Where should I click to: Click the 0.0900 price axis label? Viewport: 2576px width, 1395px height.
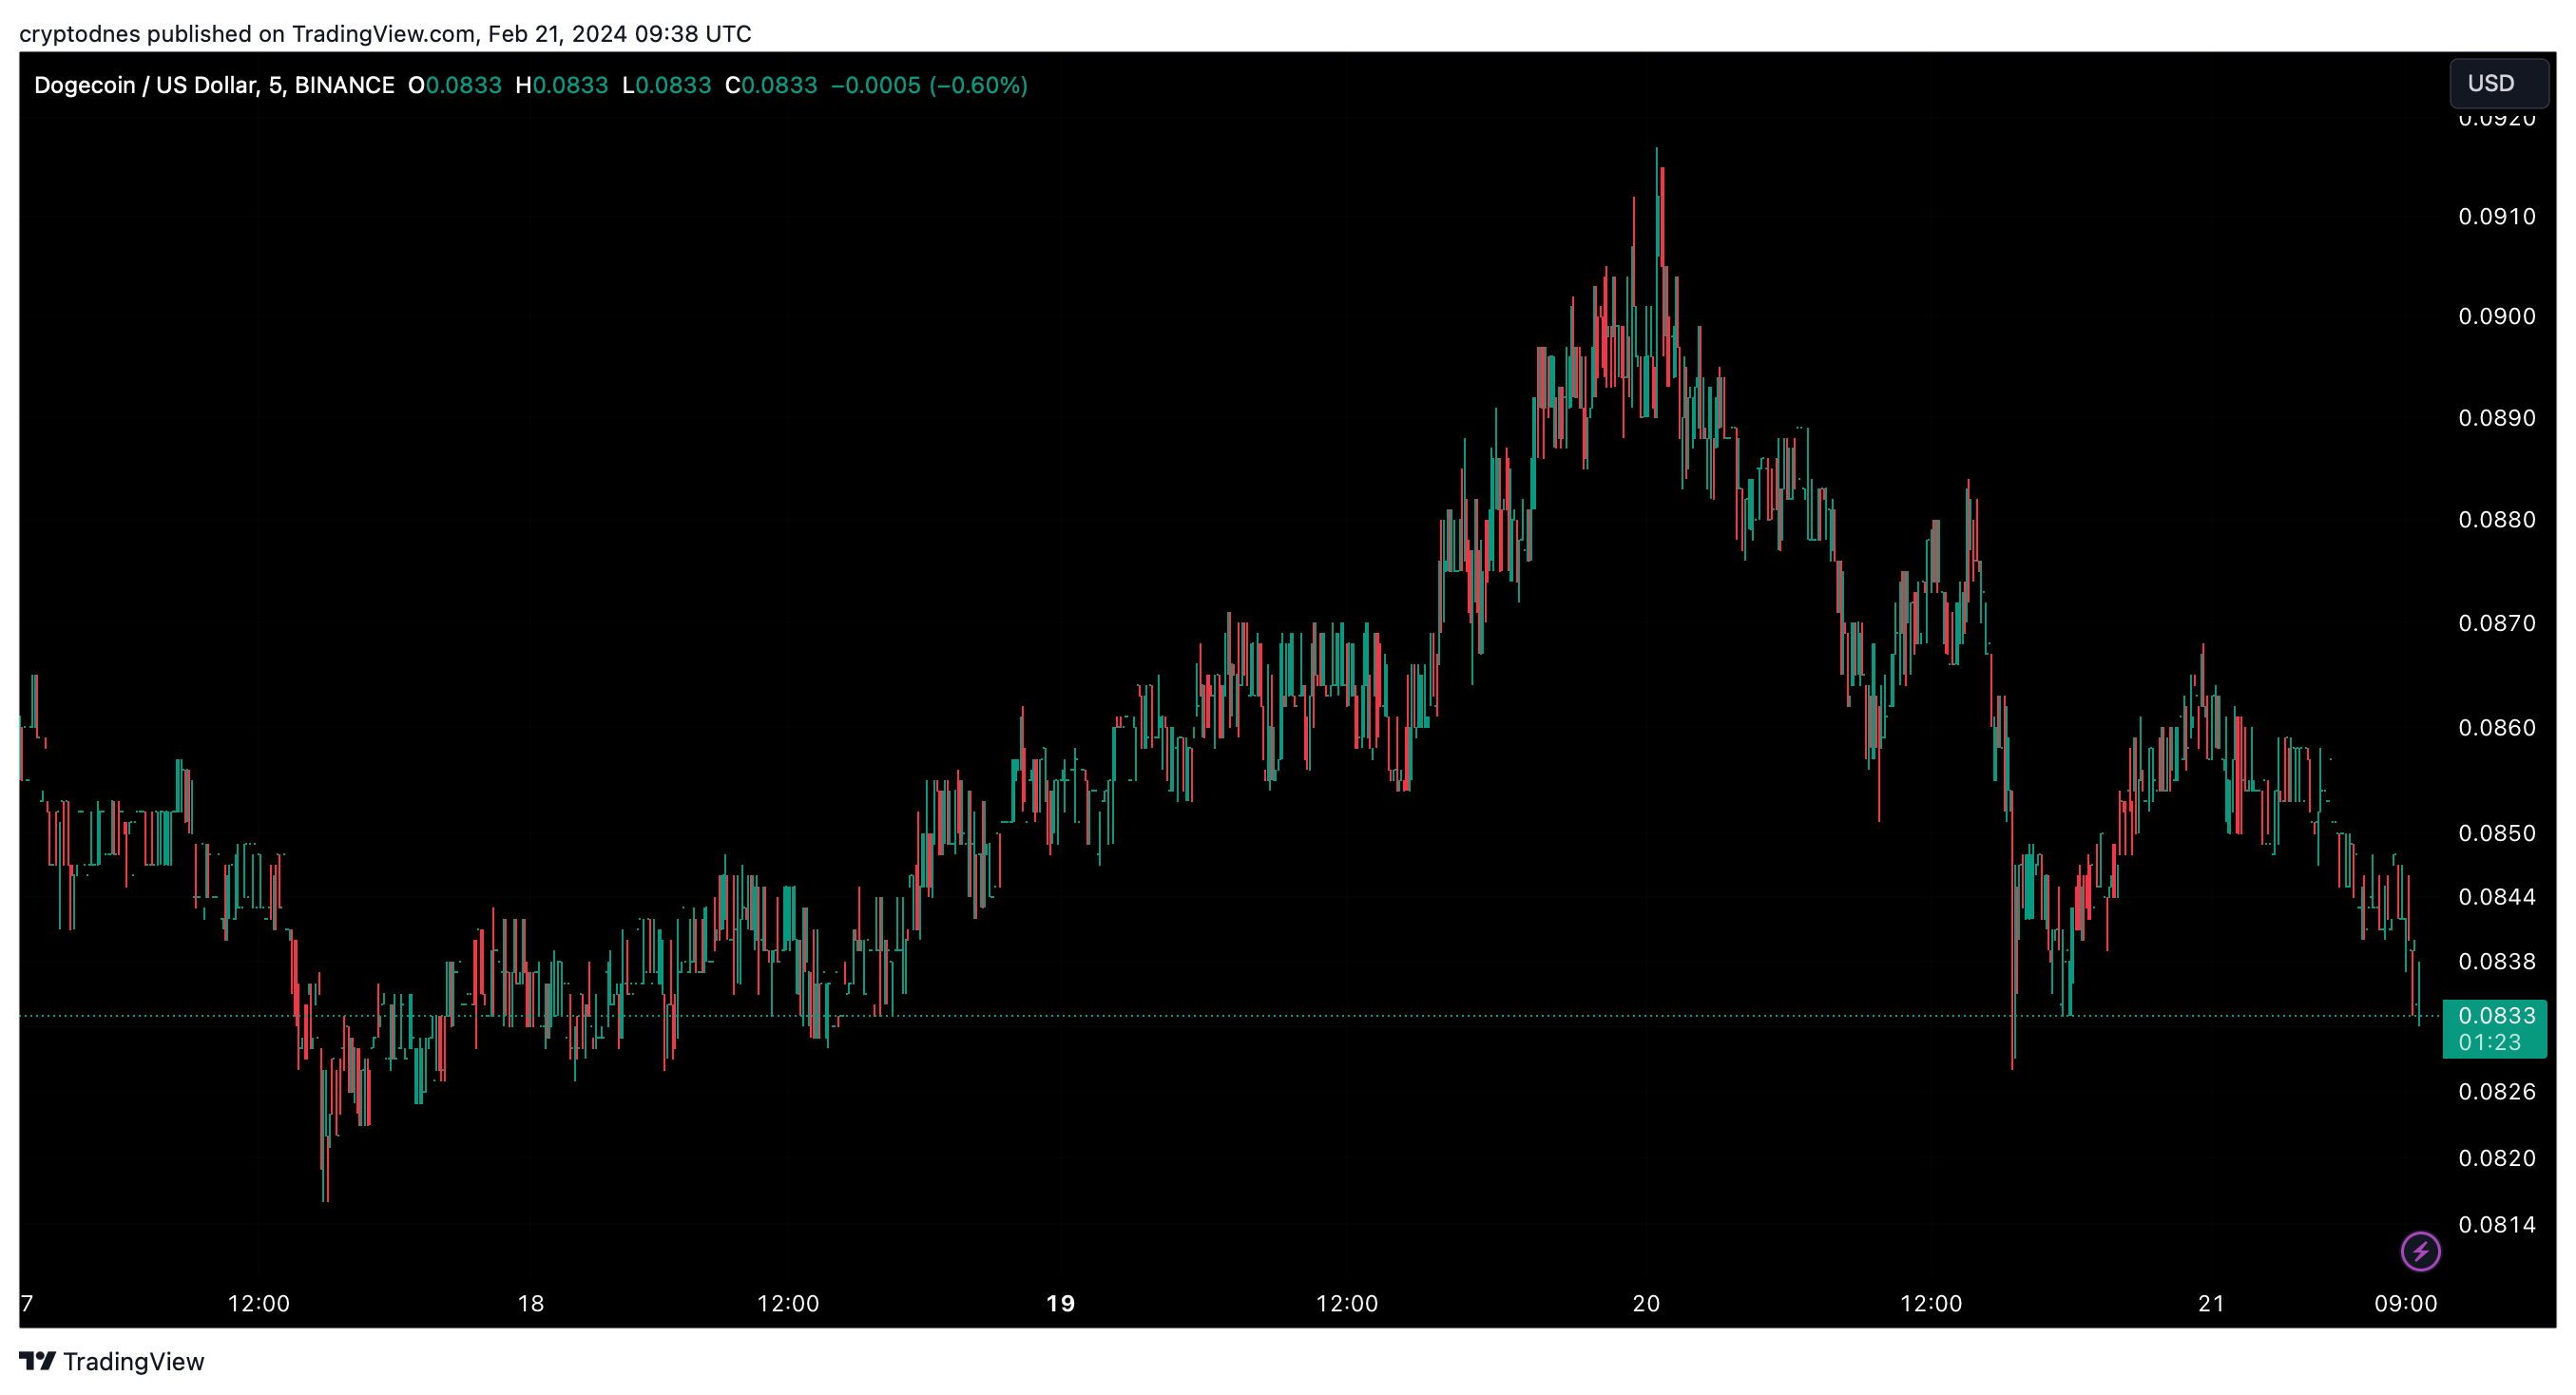(x=2496, y=316)
